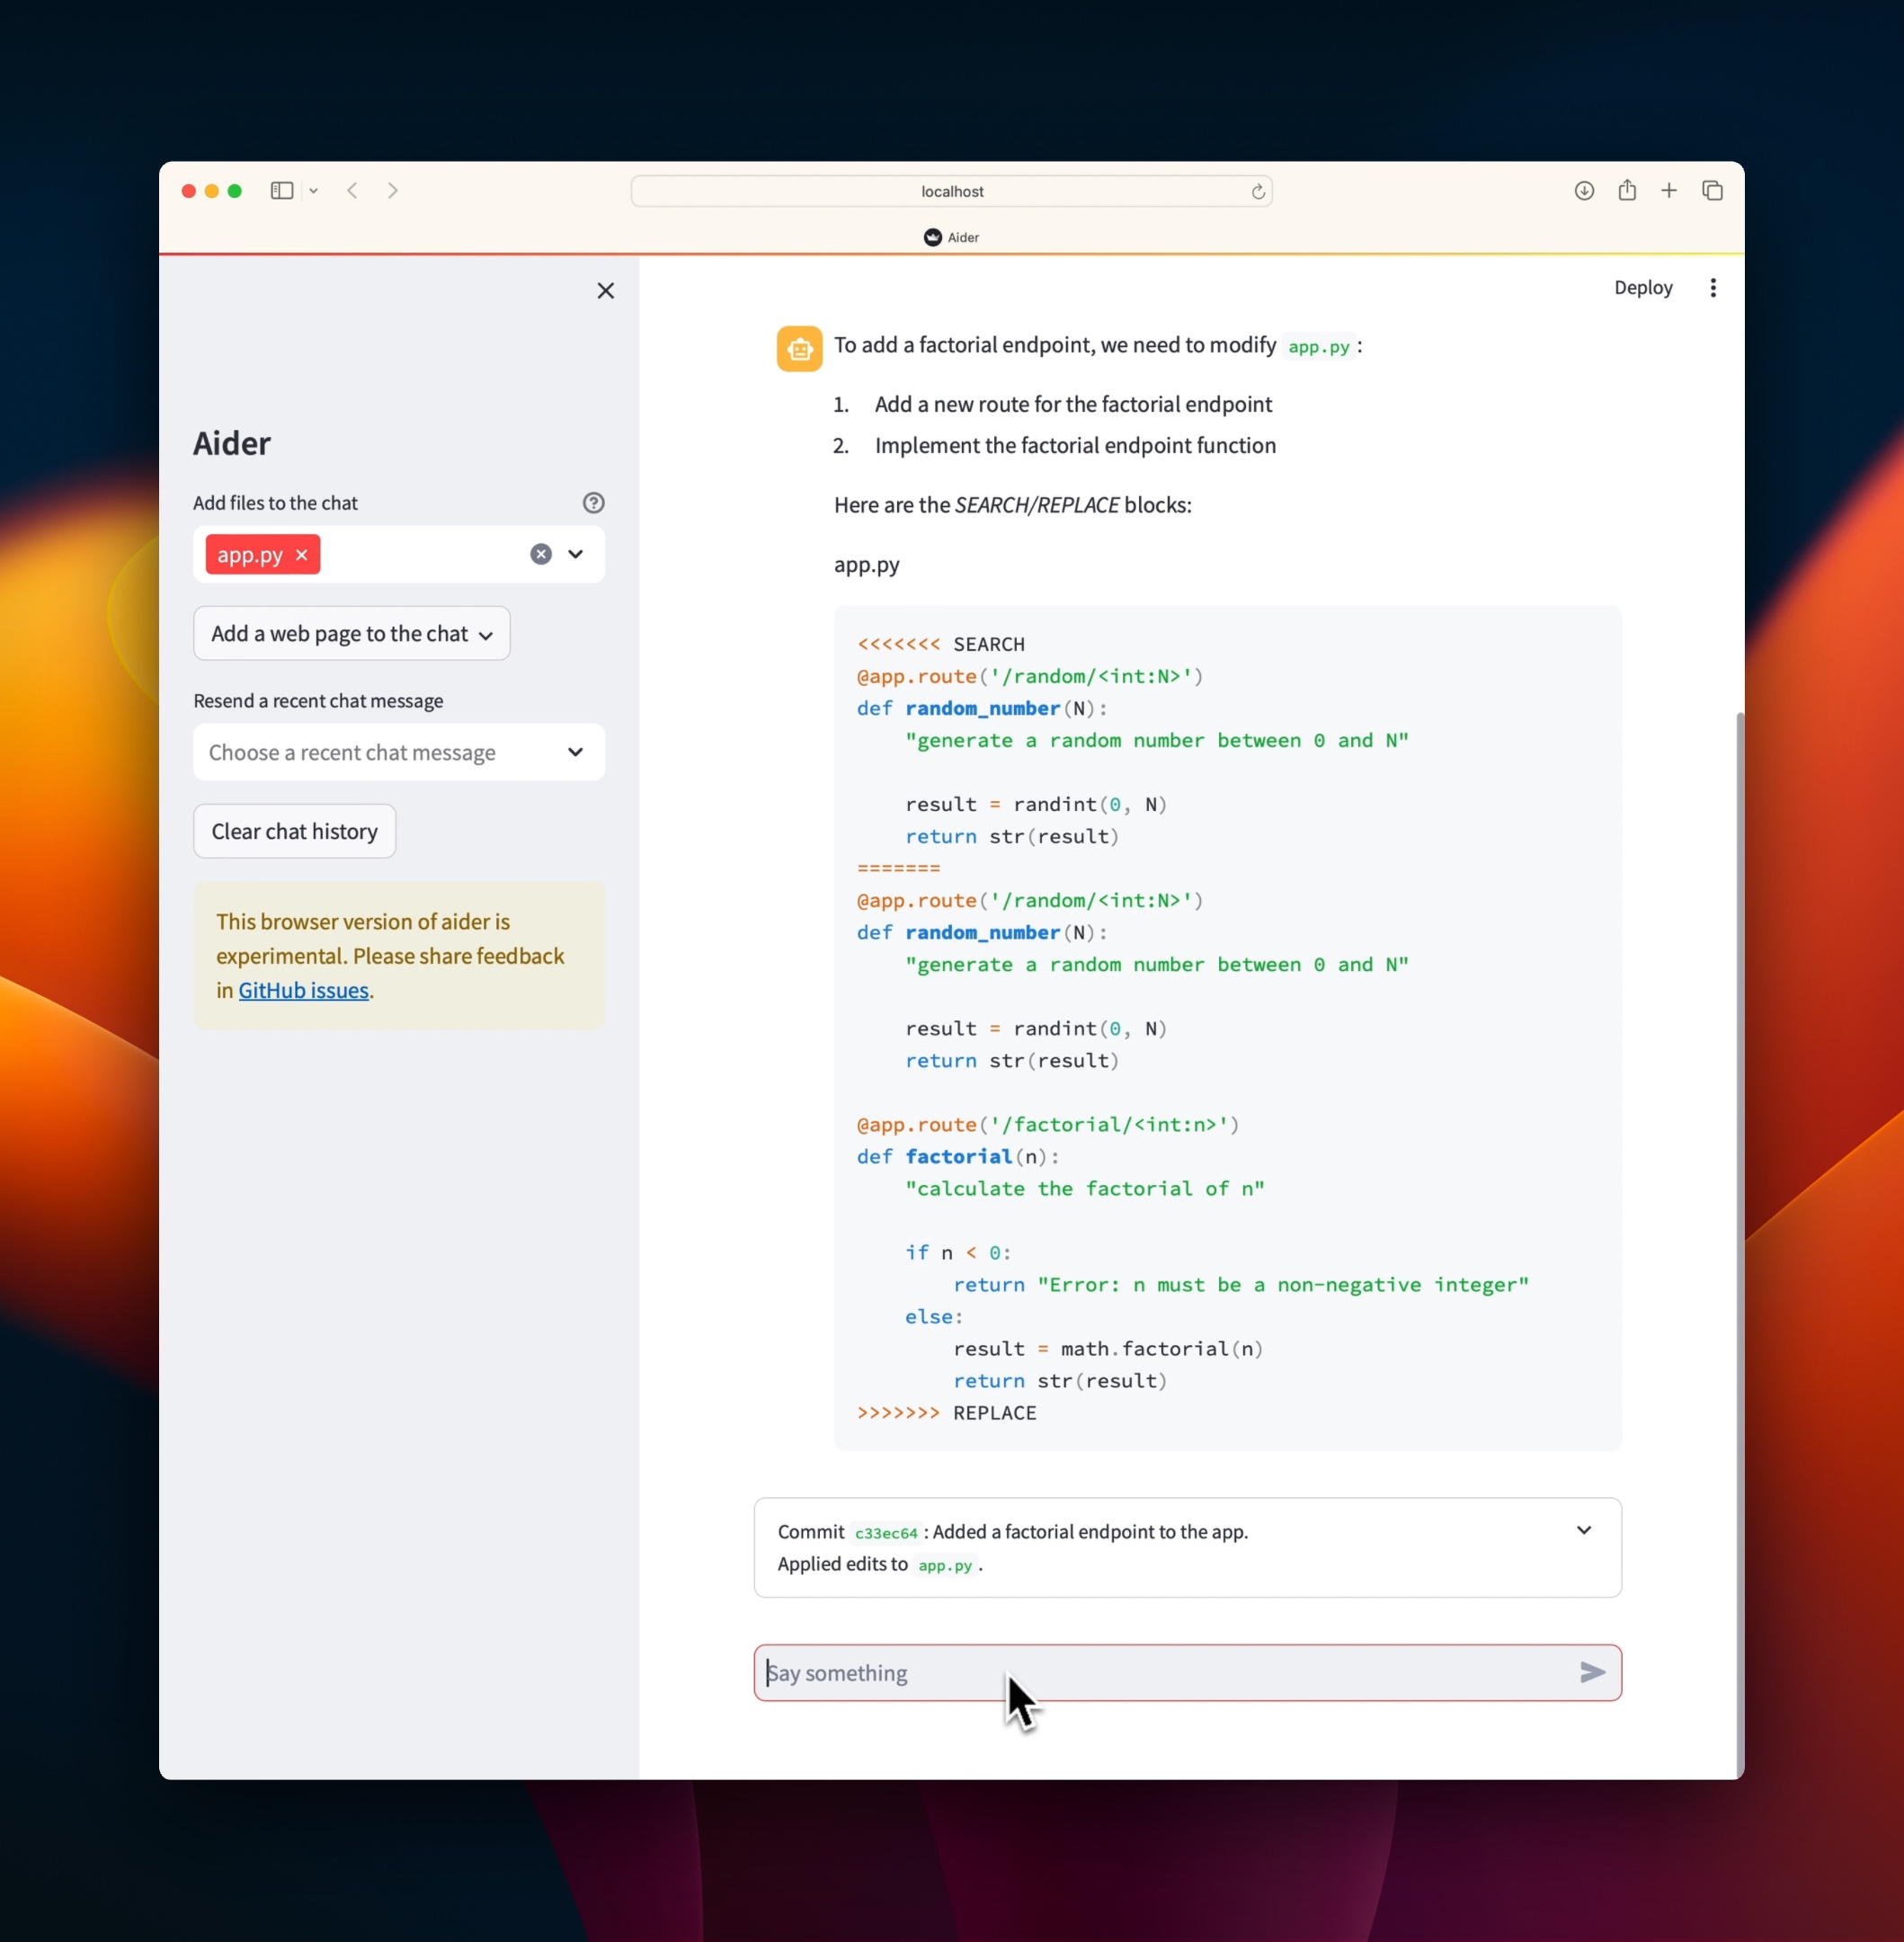Click Safari share icon
Screen dimensions: 1904x1942
coord(1627,191)
